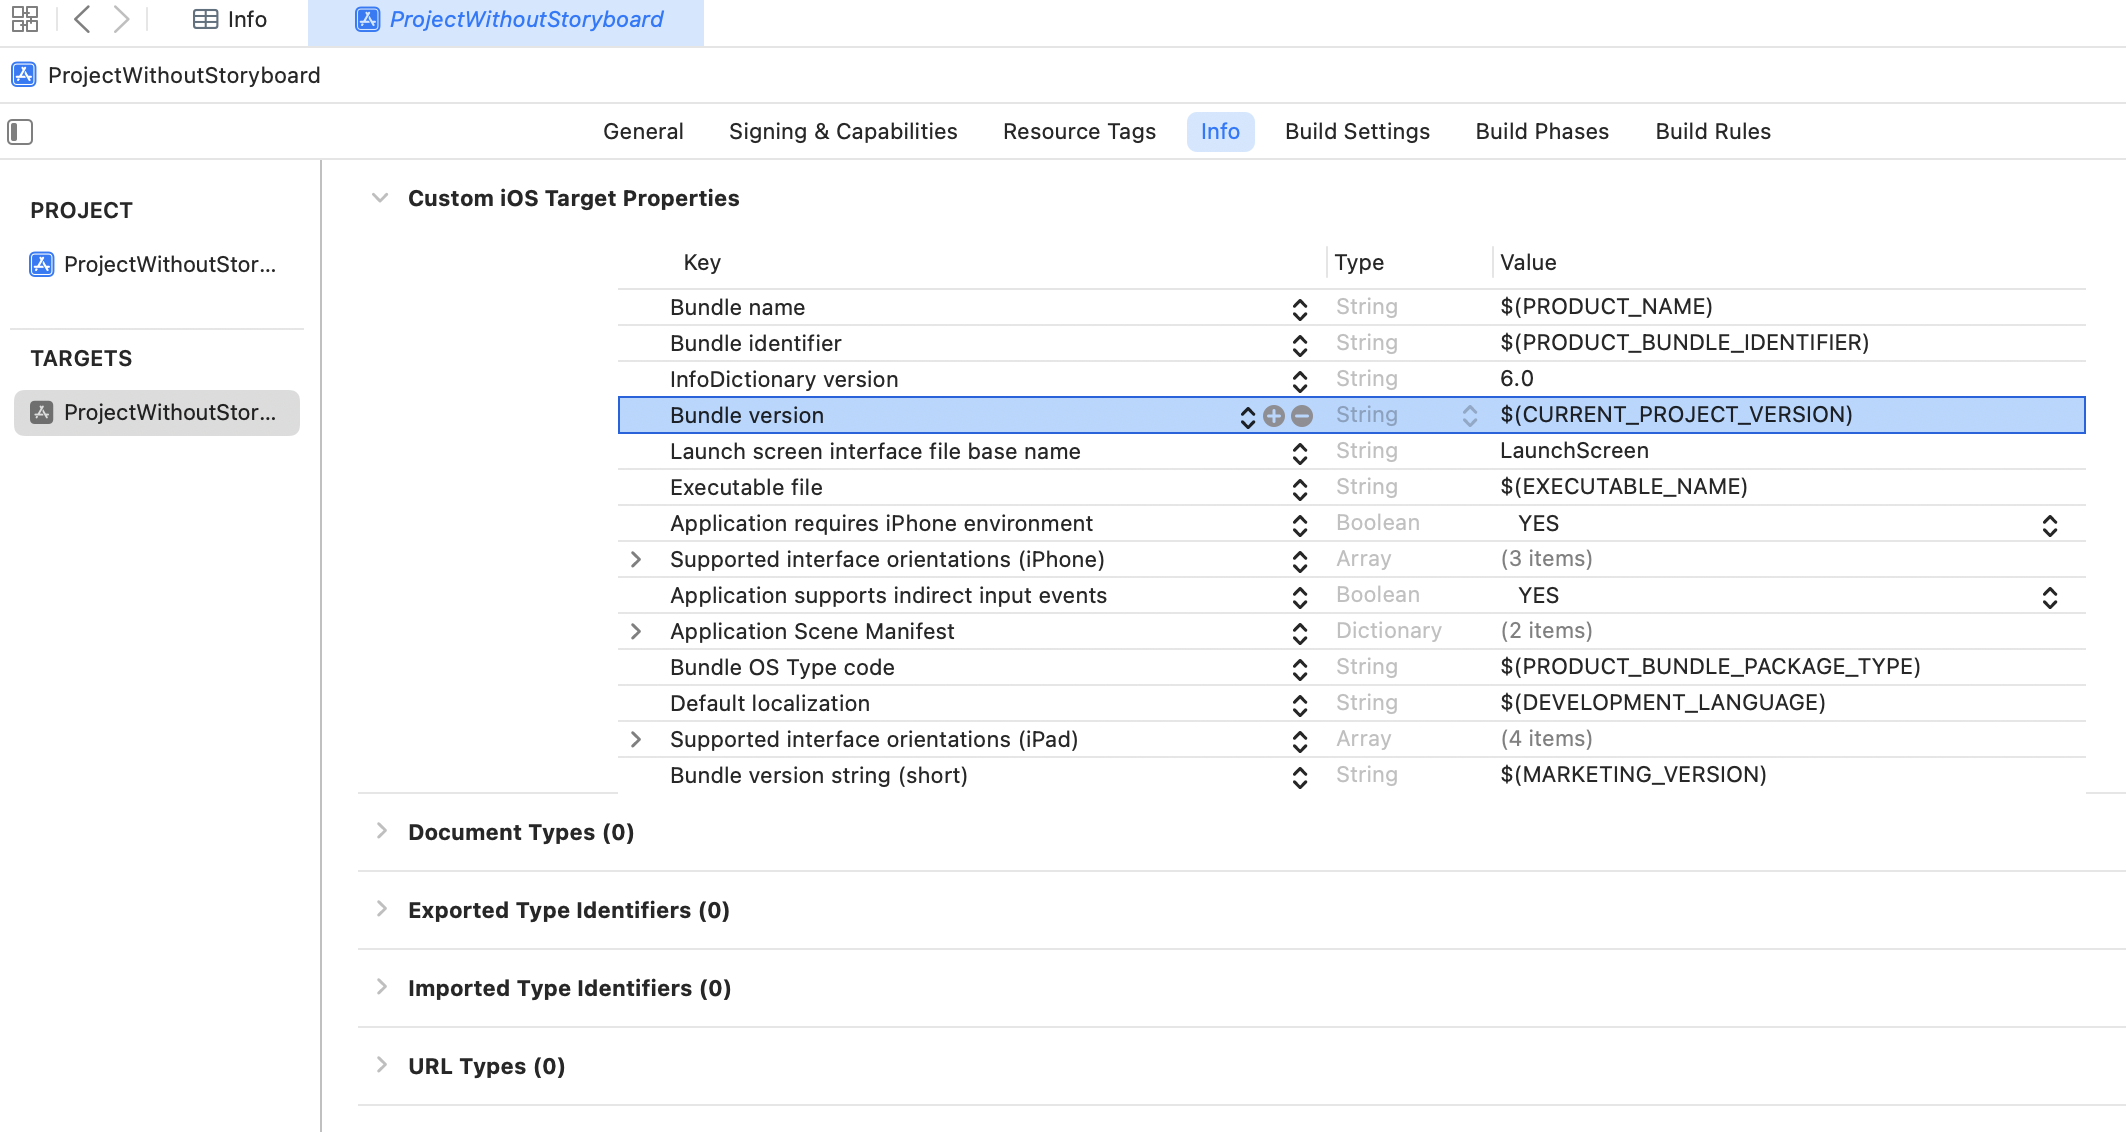The height and width of the screenshot is (1132, 2126).
Task: Click the ProjectWithoutStoryboard breadcrumb app icon
Action: (x=24, y=75)
